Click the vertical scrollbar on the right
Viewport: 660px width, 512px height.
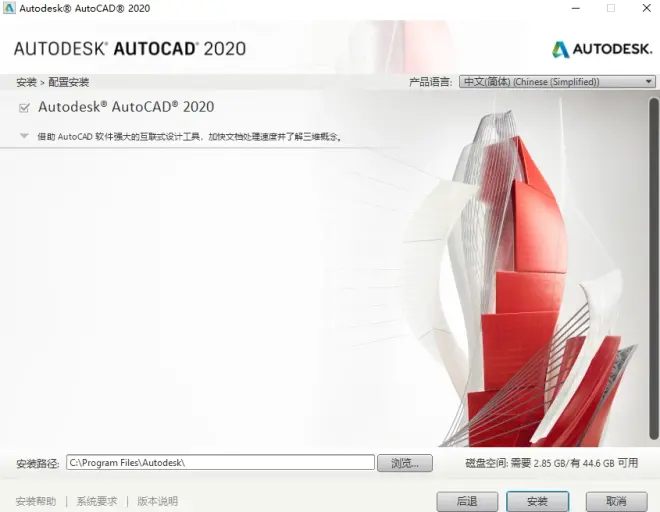click(x=654, y=269)
